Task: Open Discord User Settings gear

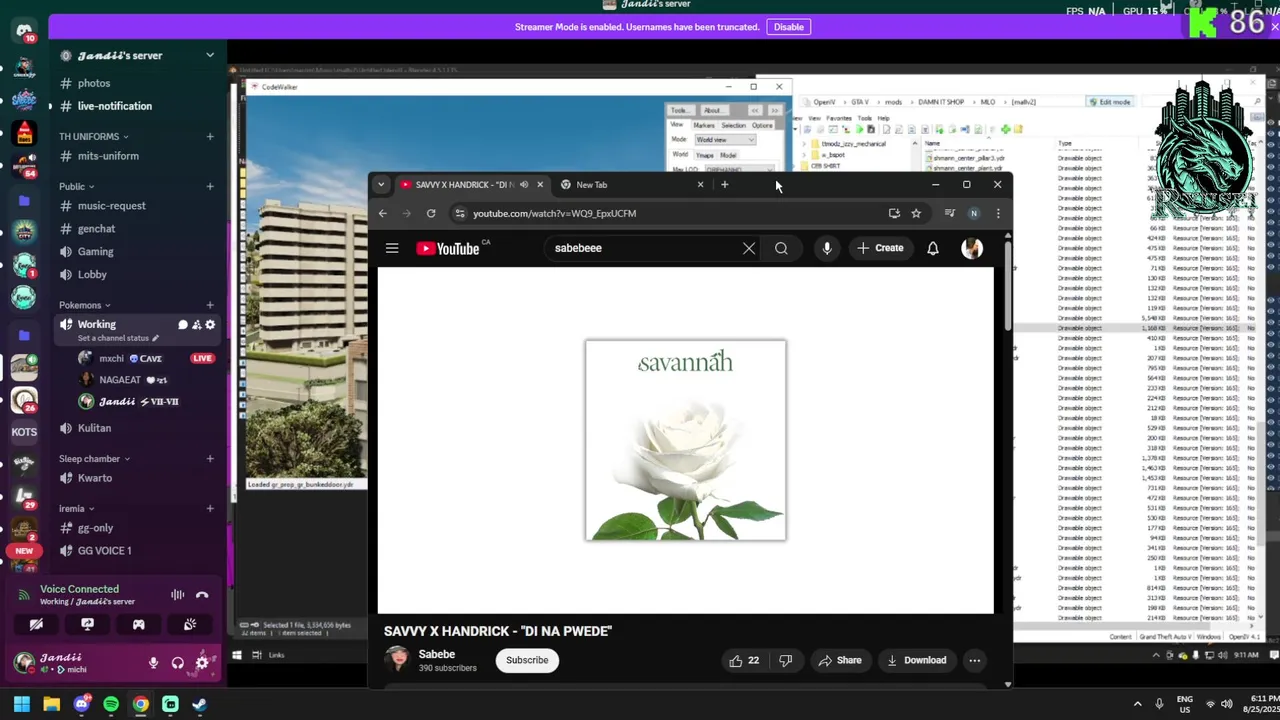Action: click(x=202, y=662)
